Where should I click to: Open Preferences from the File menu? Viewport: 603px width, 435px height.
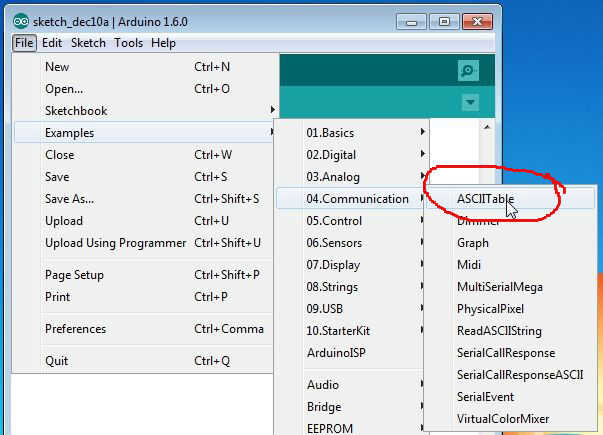(x=143, y=329)
